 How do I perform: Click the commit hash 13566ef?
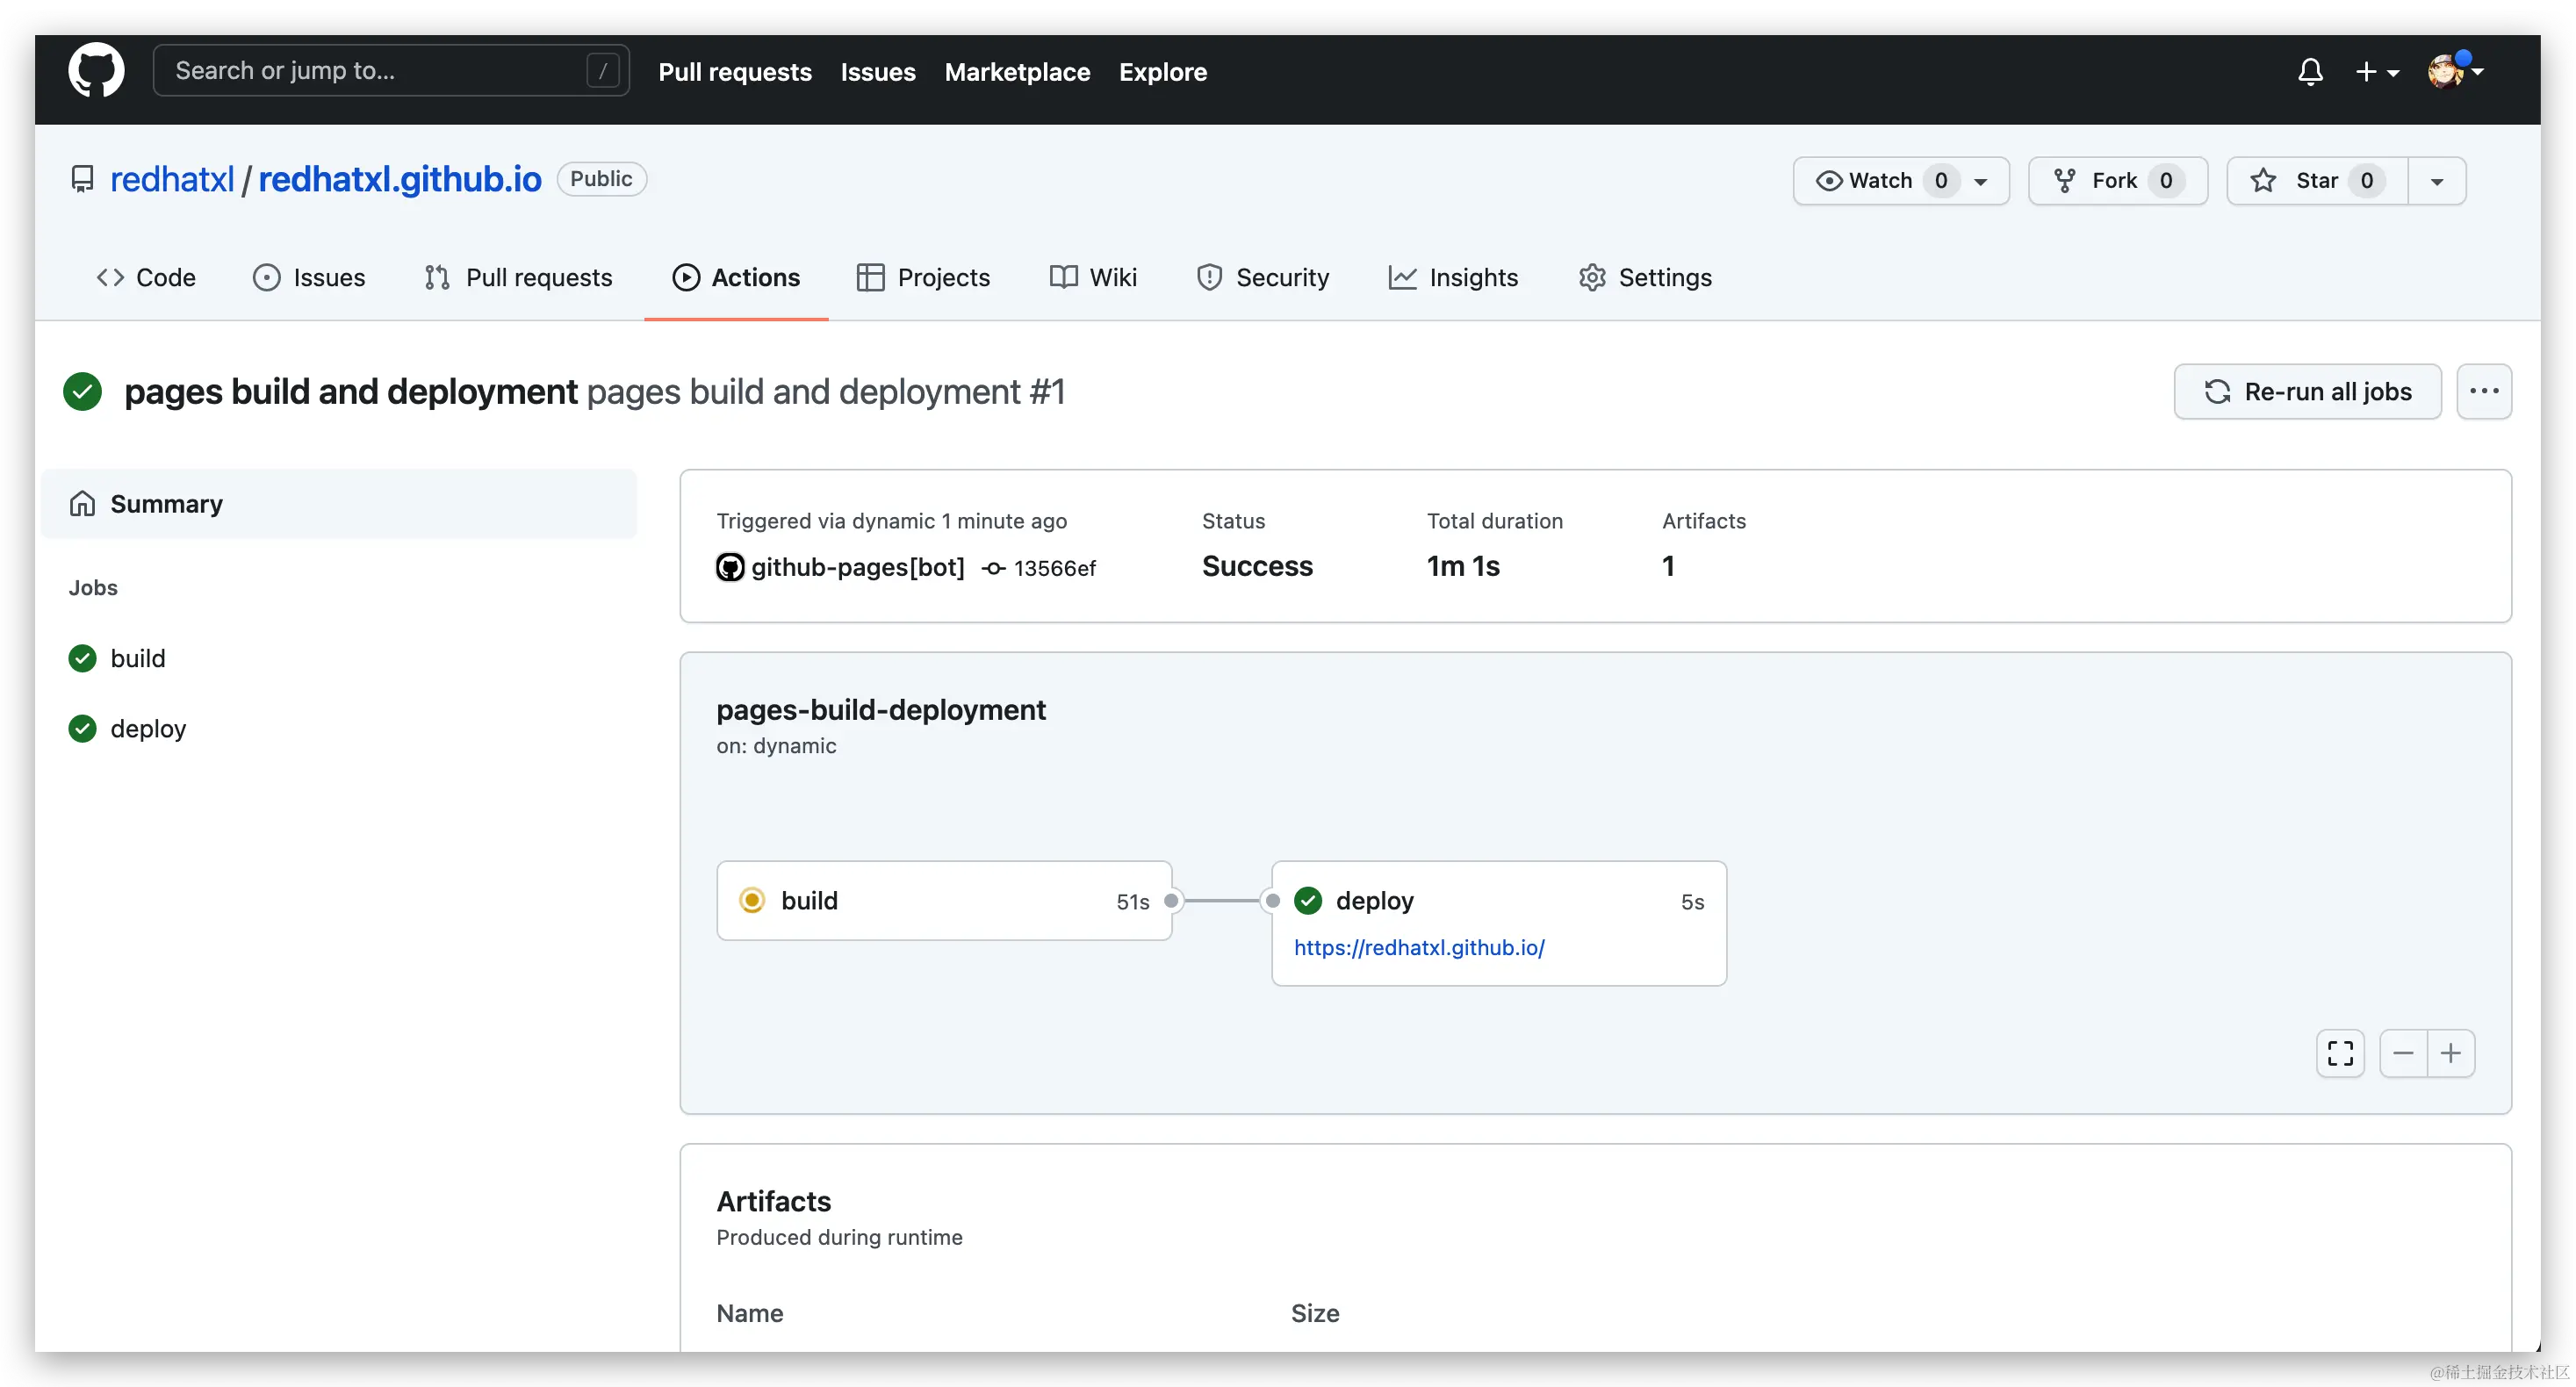(1054, 568)
